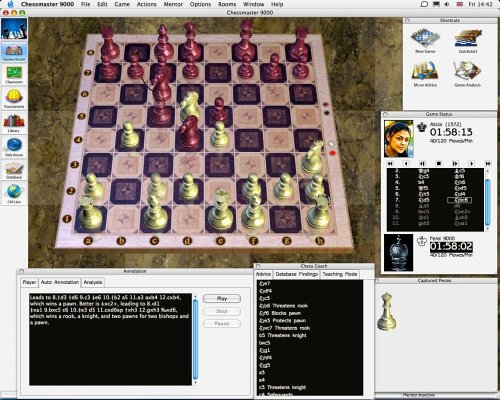Open the Window menu
The image size is (500, 400).
(253, 4)
